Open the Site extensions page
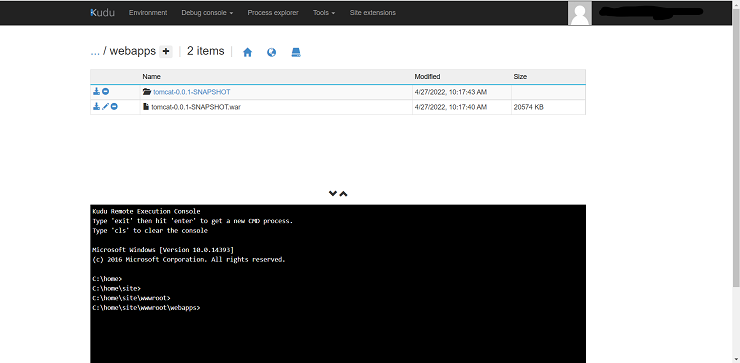 pyautogui.click(x=373, y=13)
